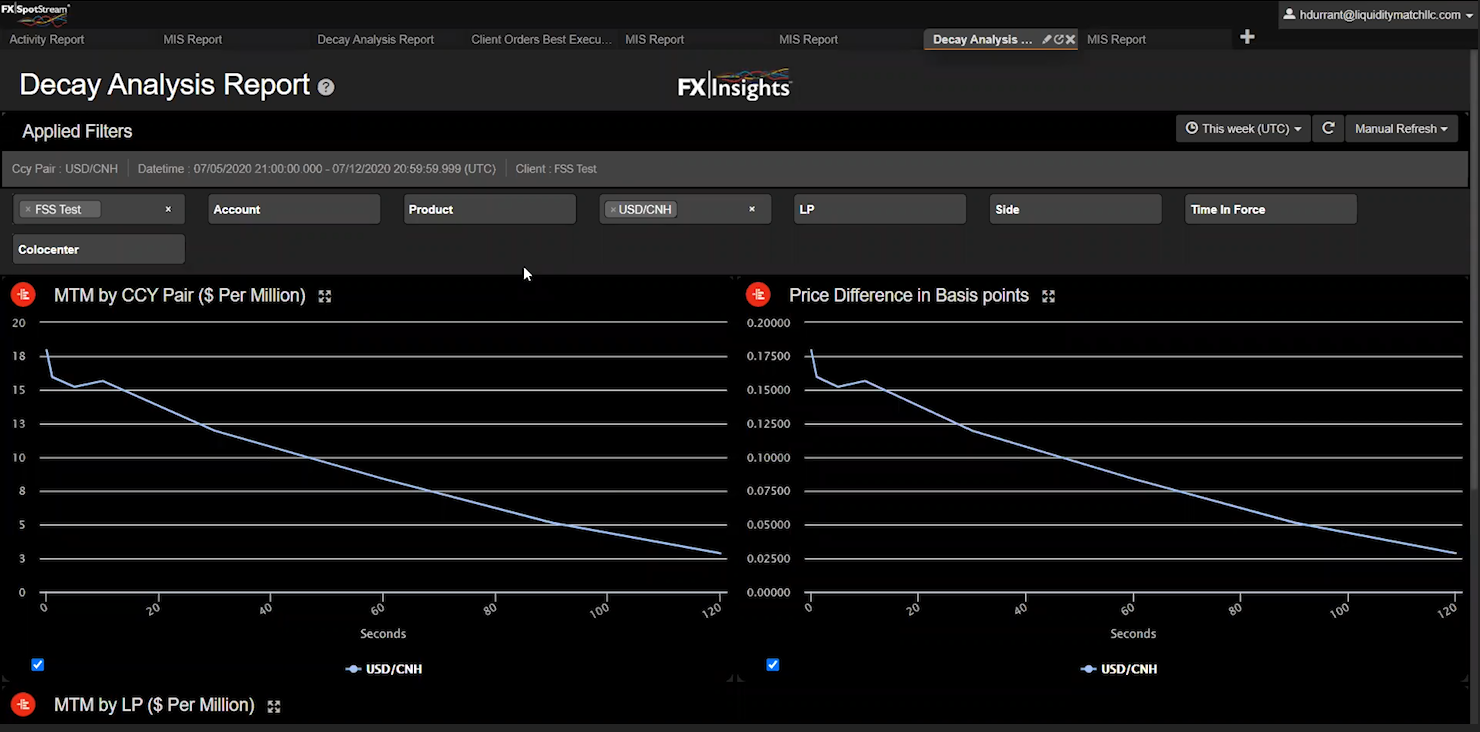Click the Colocenter filter field
The width and height of the screenshot is (1480, 732).
(99, 249)
